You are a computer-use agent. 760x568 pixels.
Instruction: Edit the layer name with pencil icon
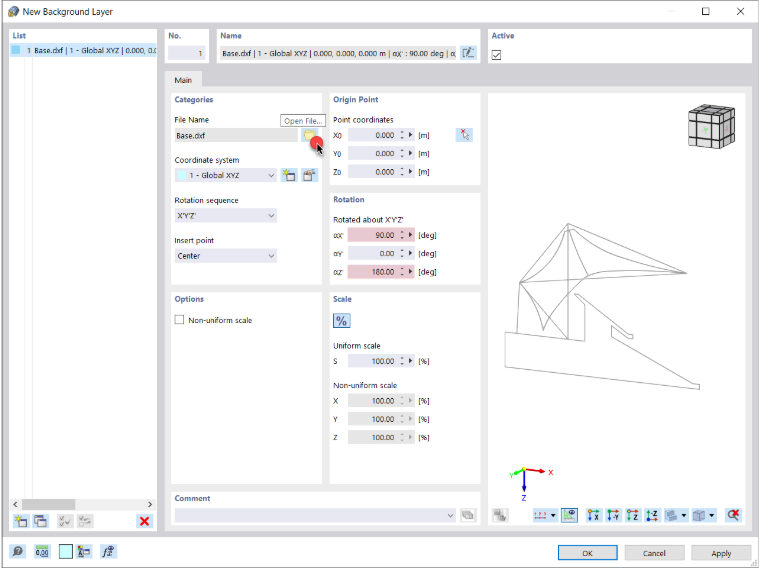coord(468,53)
